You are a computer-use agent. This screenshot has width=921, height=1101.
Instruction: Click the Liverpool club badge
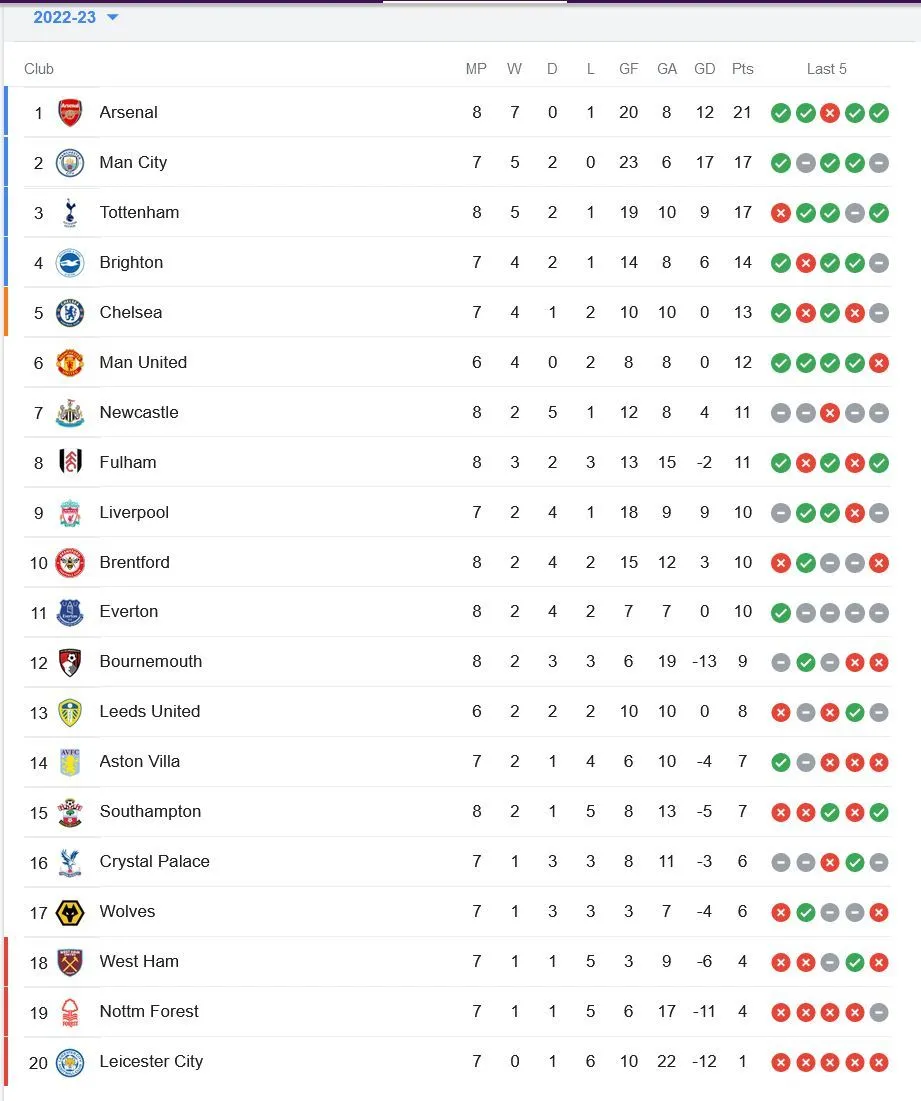click(x=70, y=512)
